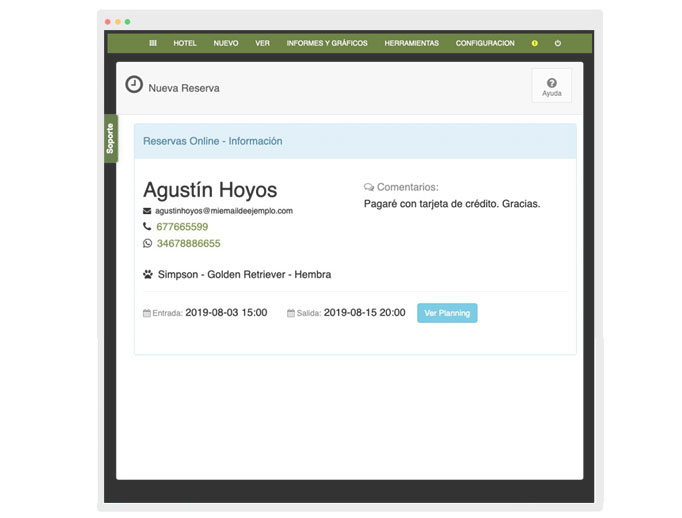Click the clock icon beside Nueva Reserva
Image resolution: width=682 pixels, height=518 pixels.
[134, 85]
